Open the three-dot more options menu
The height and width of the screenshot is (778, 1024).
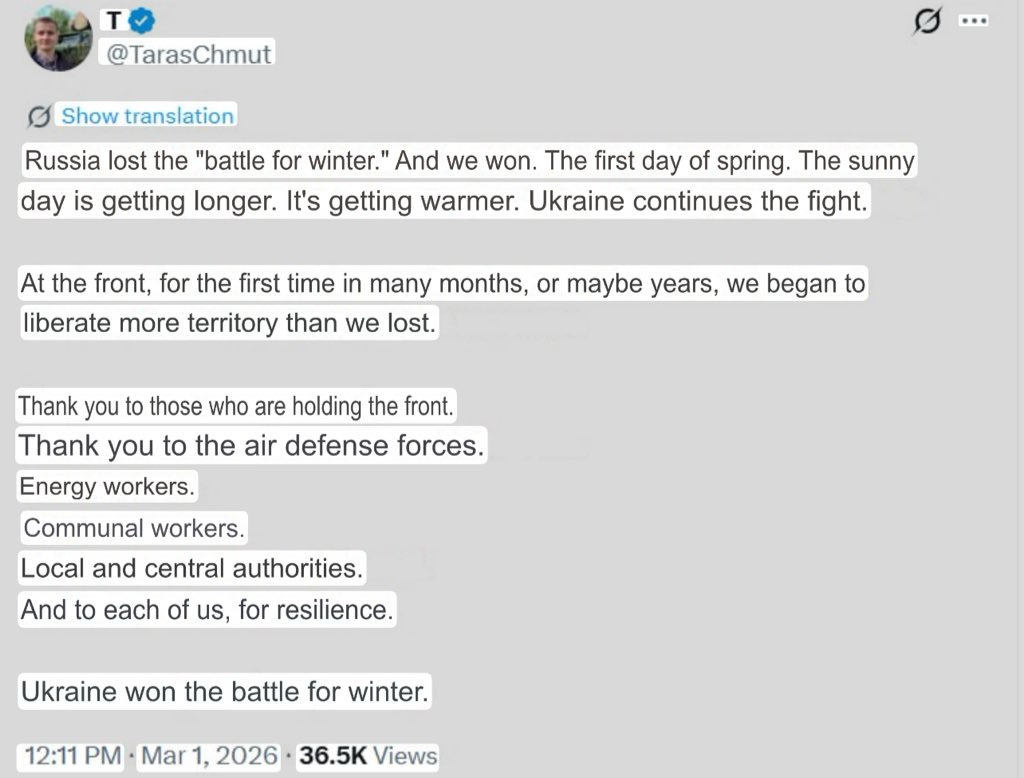973,21
